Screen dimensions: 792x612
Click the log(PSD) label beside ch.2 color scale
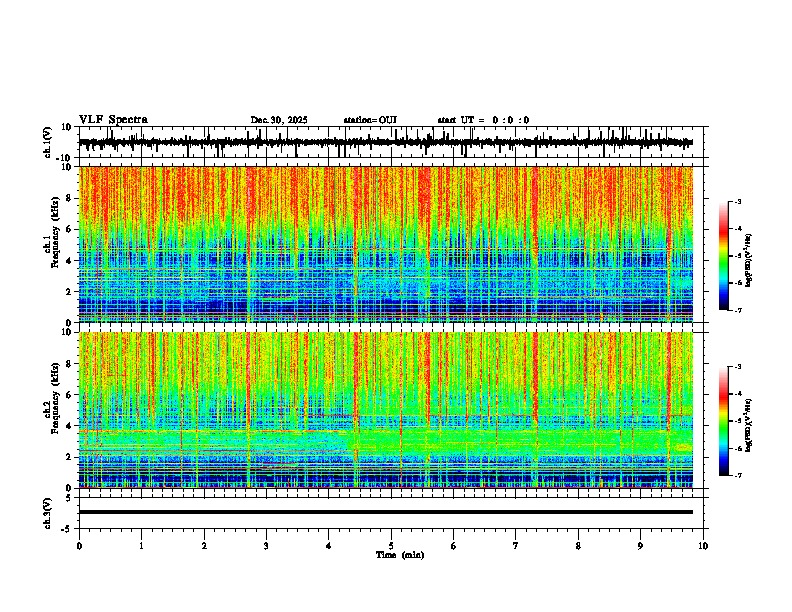[x=749, y=425]
